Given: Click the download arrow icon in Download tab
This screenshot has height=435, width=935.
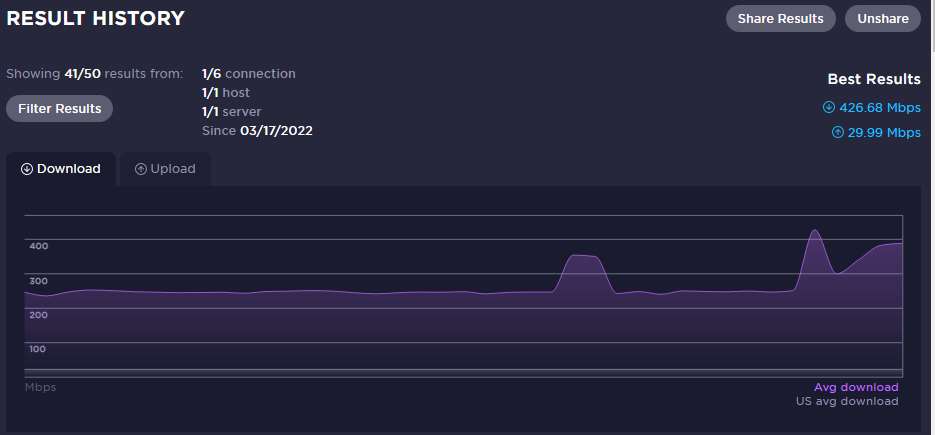Looking at the screenshot, I should [x=27, y=169].
